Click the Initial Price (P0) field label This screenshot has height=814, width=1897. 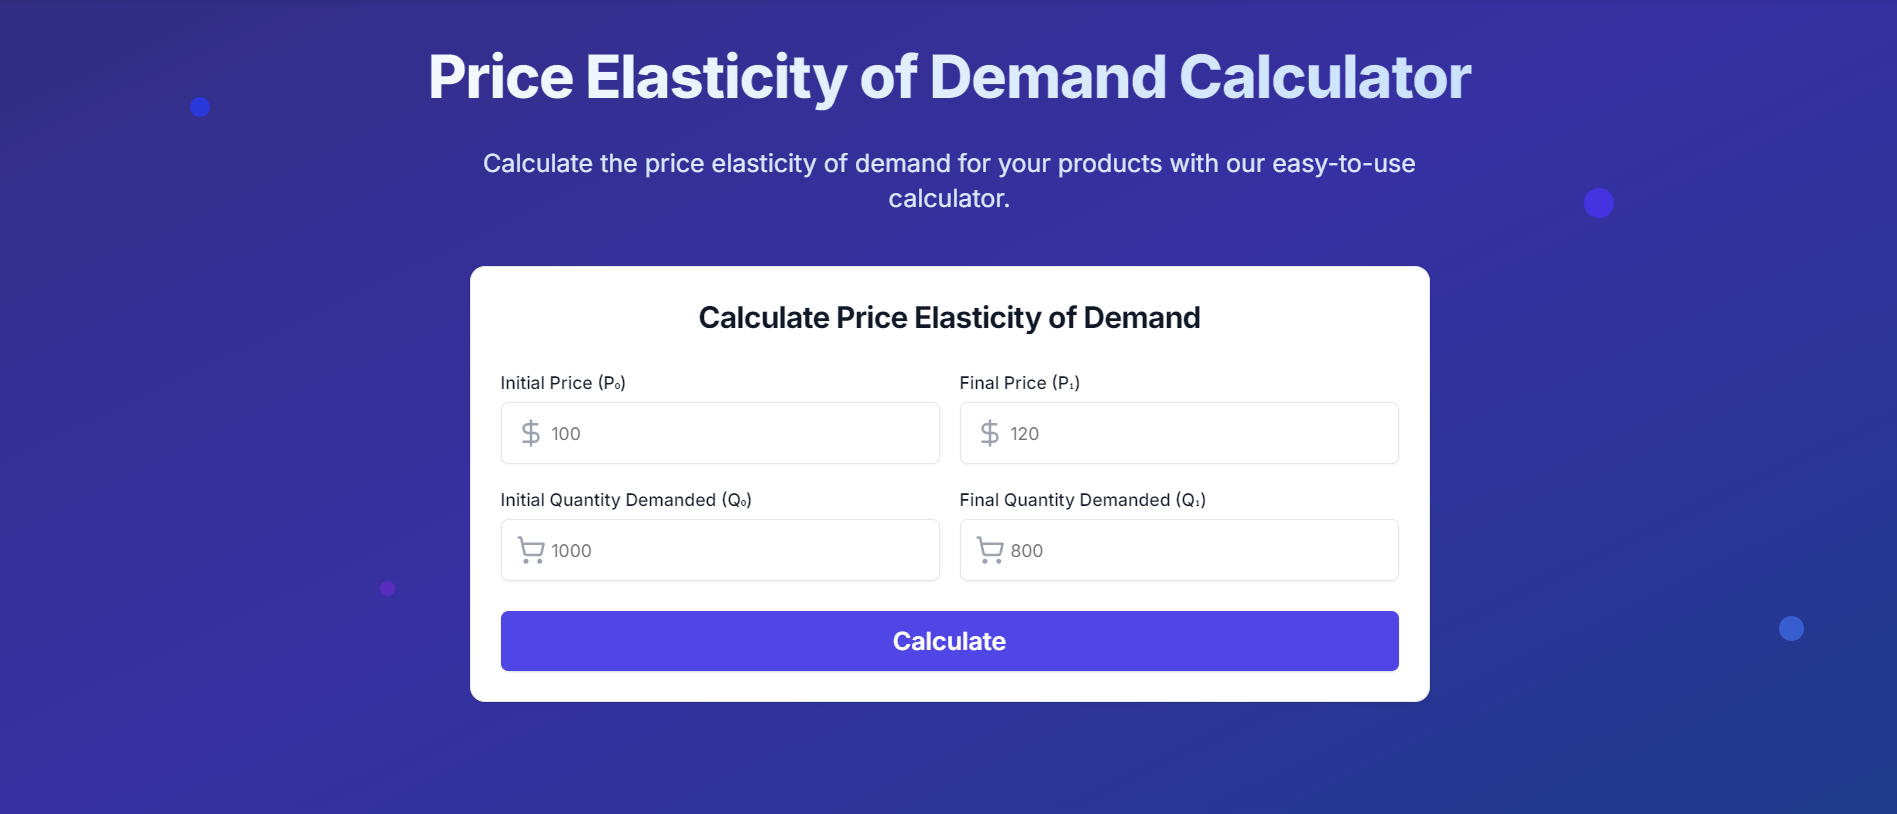click(x=563, y=382)
